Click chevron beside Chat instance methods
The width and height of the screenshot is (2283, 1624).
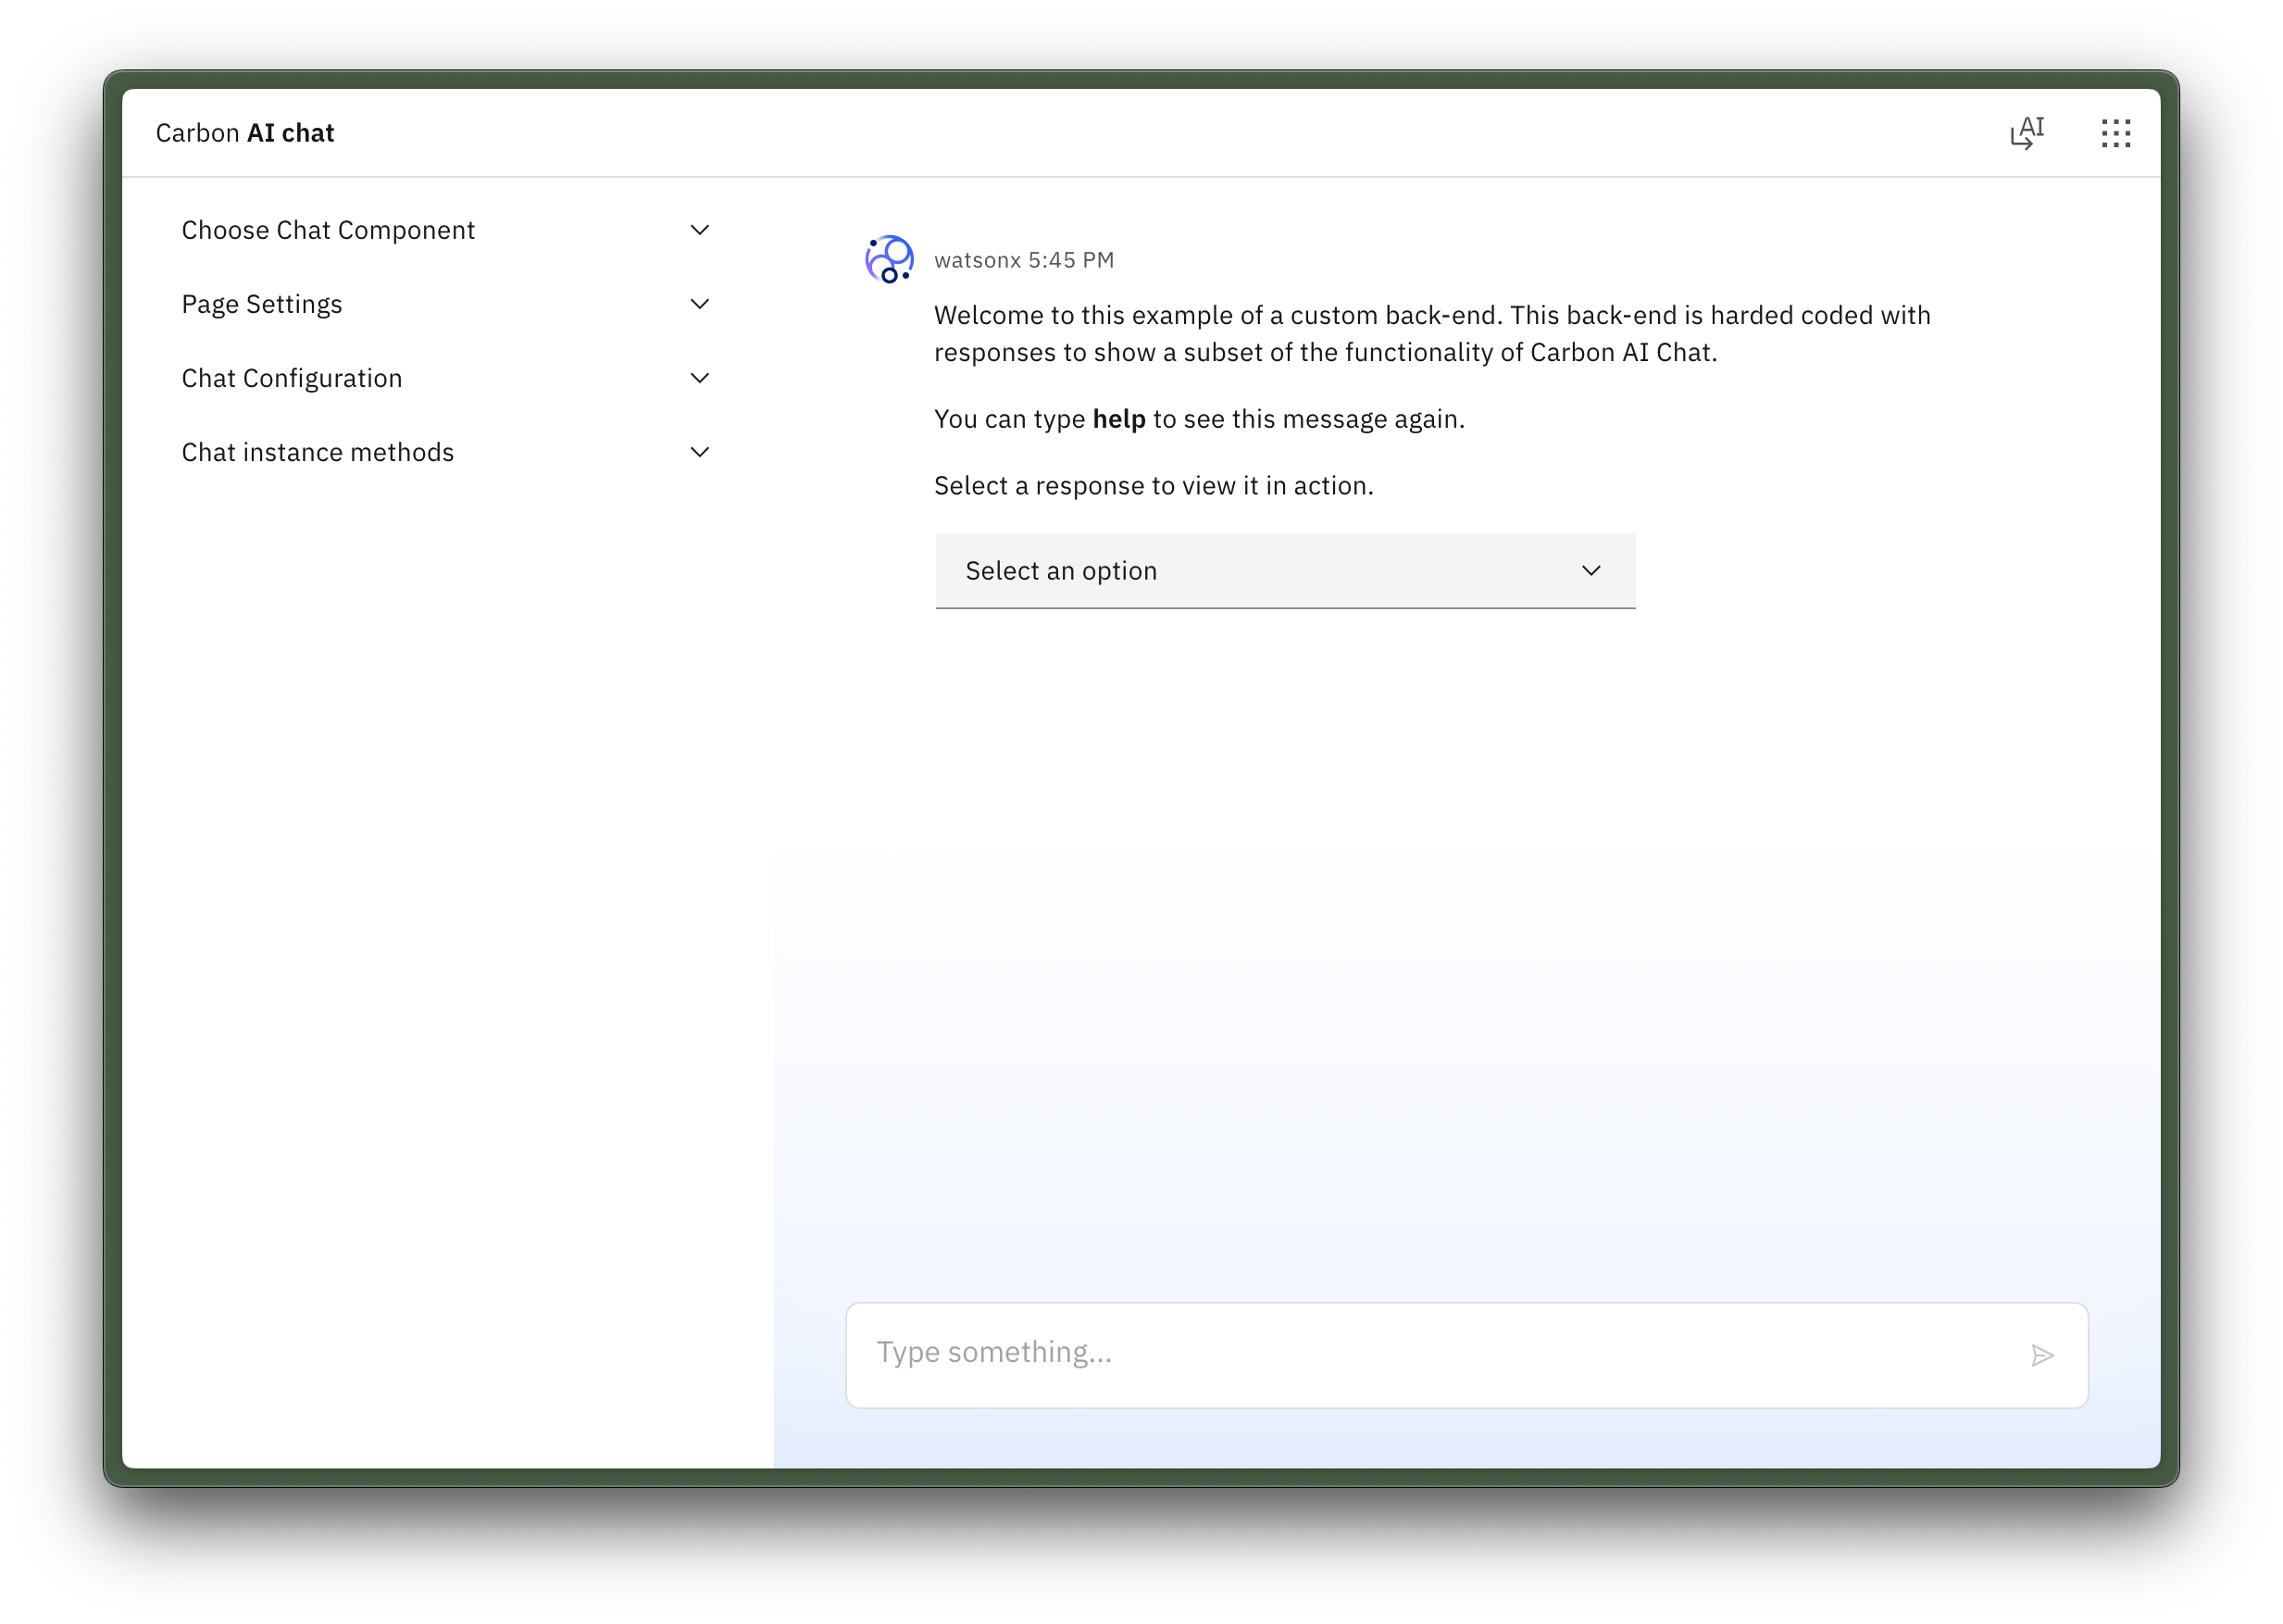[700, 452]
